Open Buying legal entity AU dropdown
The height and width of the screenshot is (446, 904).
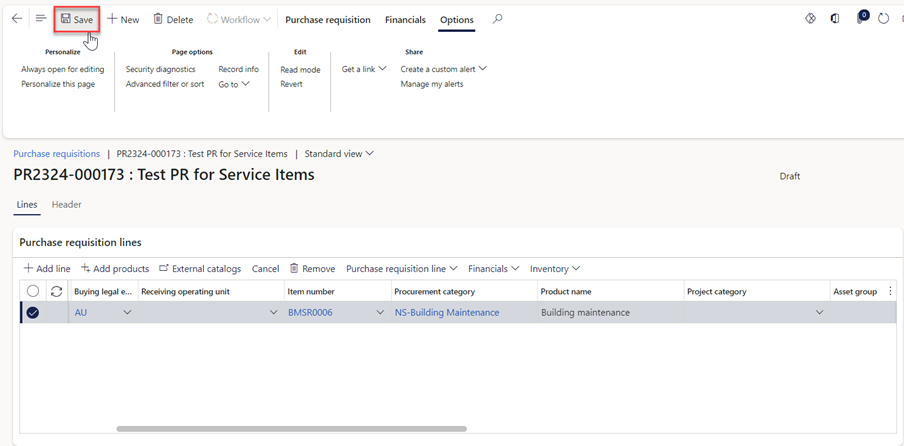[128, 312]
